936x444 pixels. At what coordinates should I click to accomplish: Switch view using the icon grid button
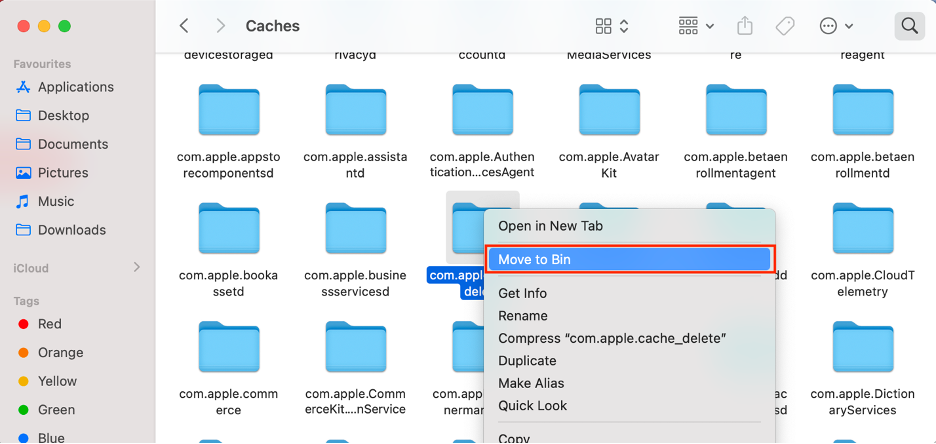604,26
